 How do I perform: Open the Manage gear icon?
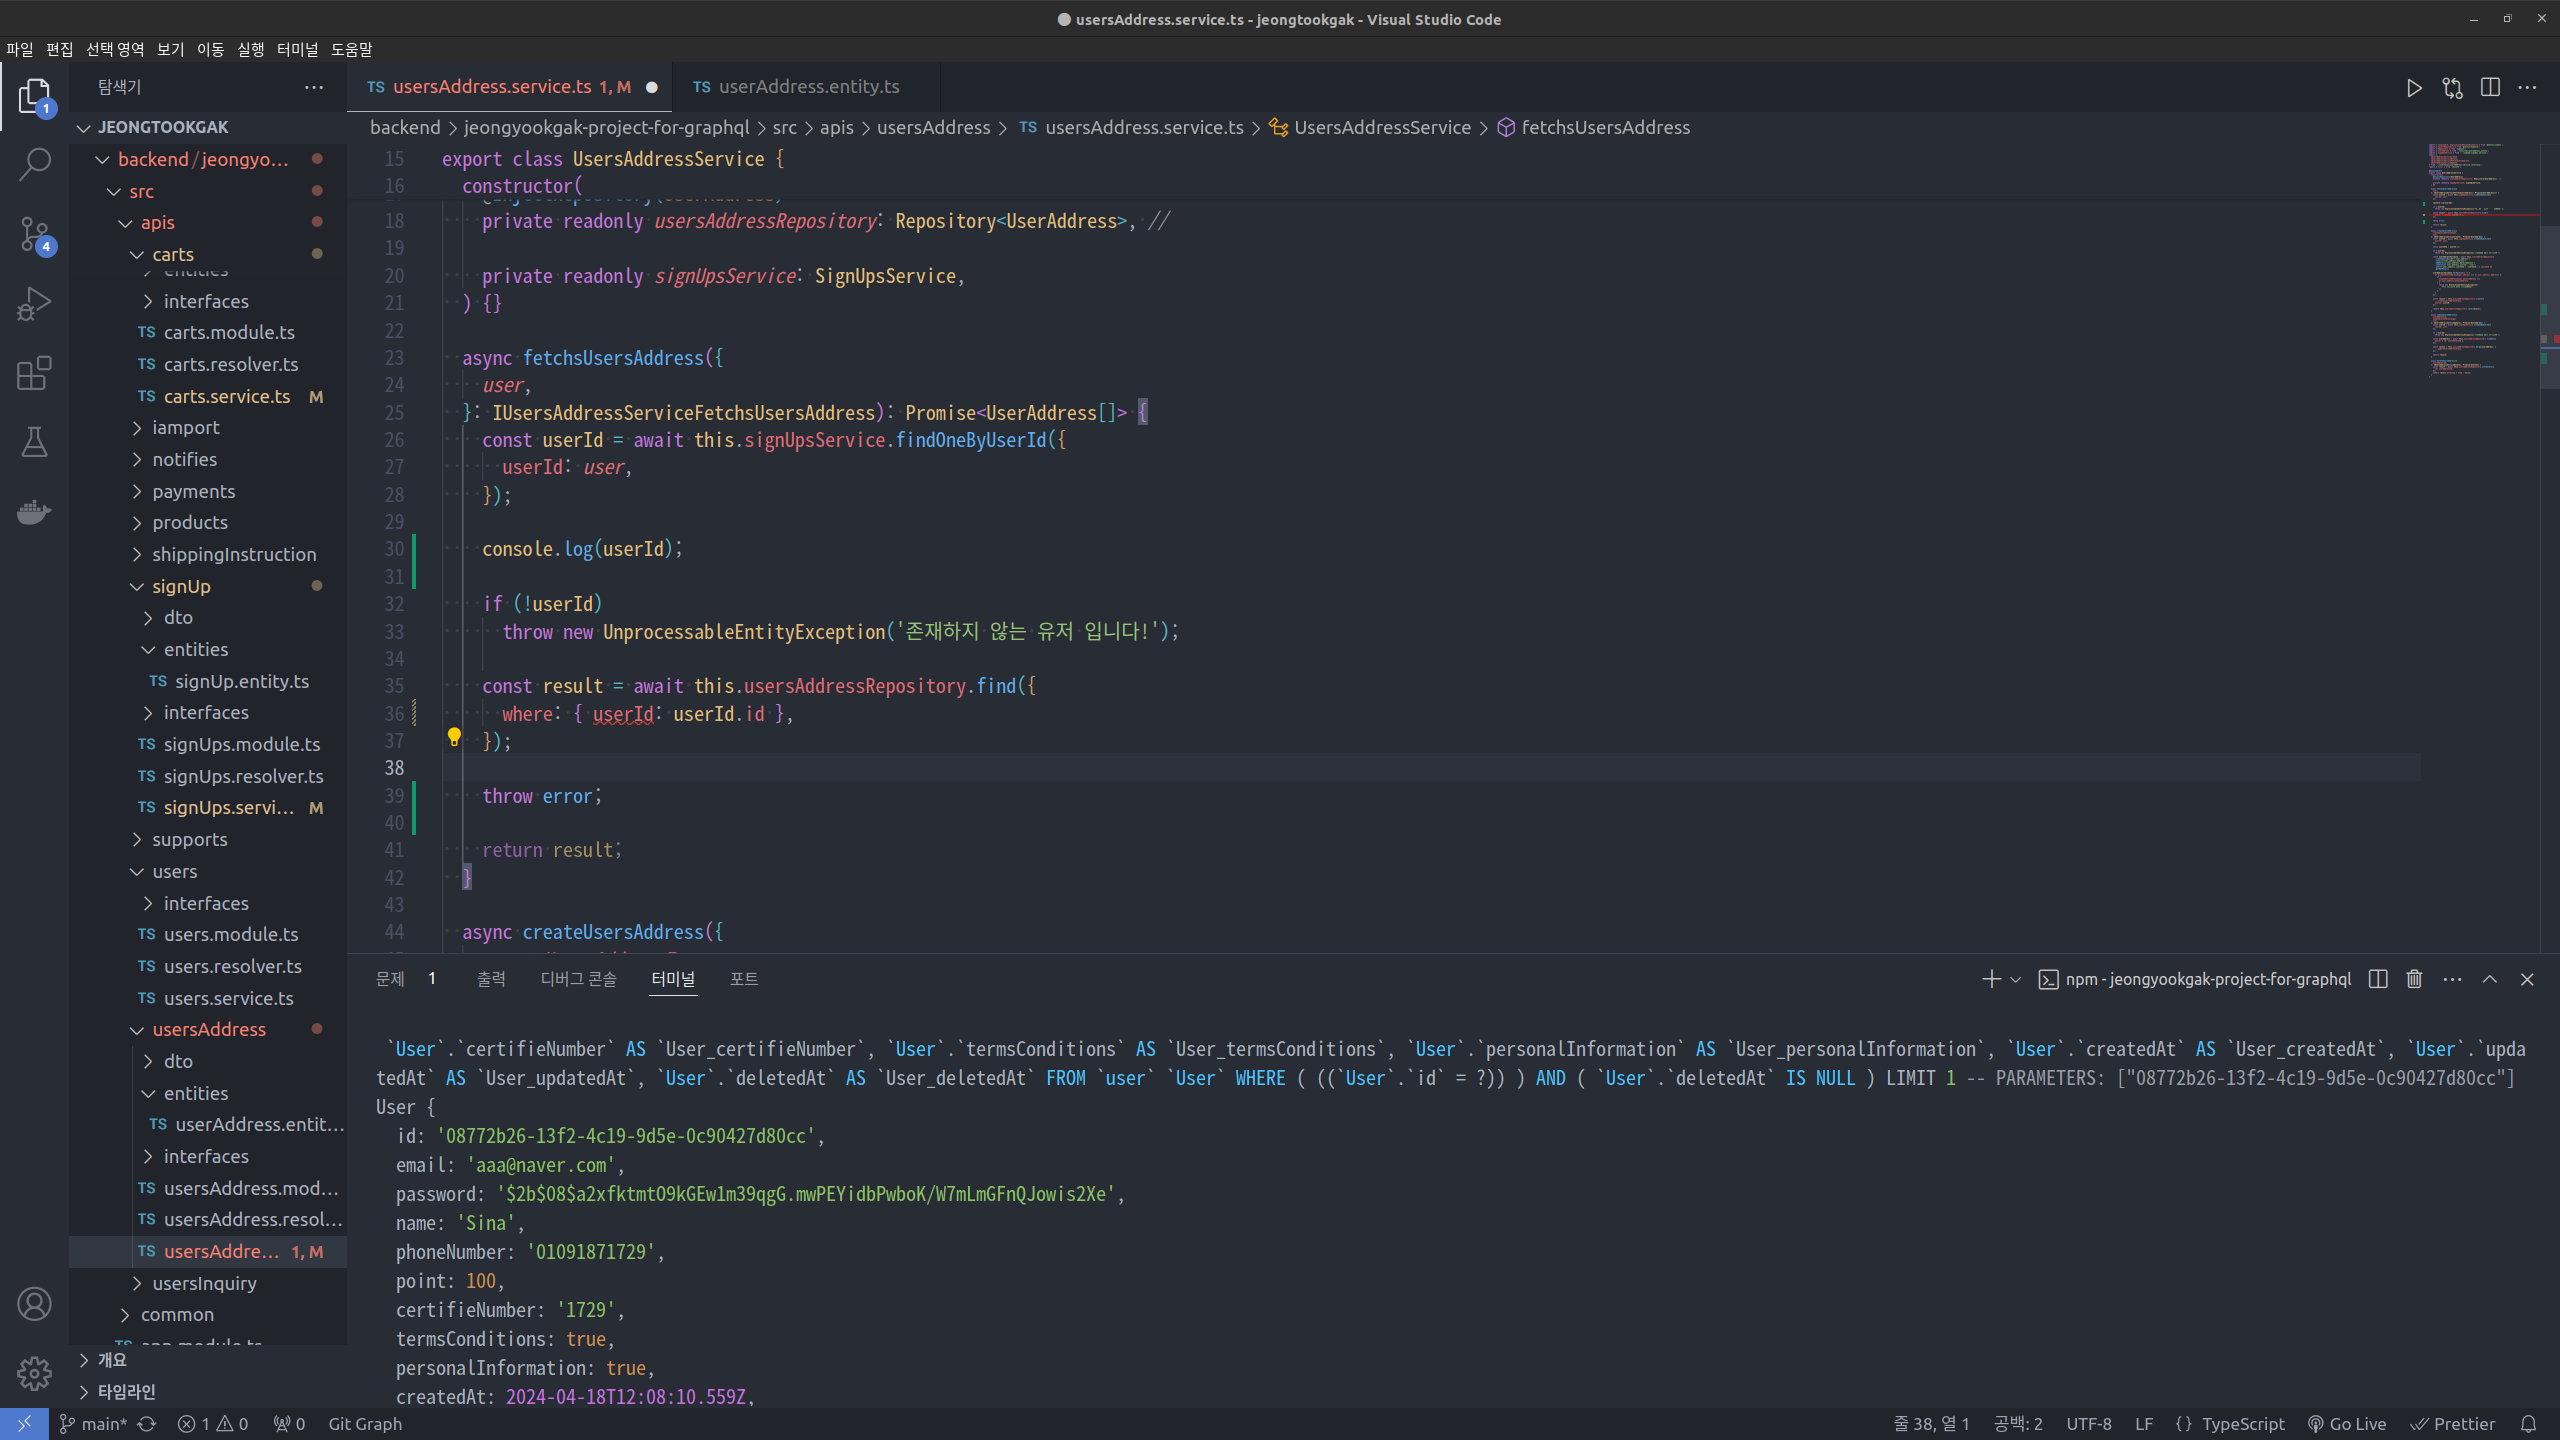pyautogui.click(x=34, y=1373)
